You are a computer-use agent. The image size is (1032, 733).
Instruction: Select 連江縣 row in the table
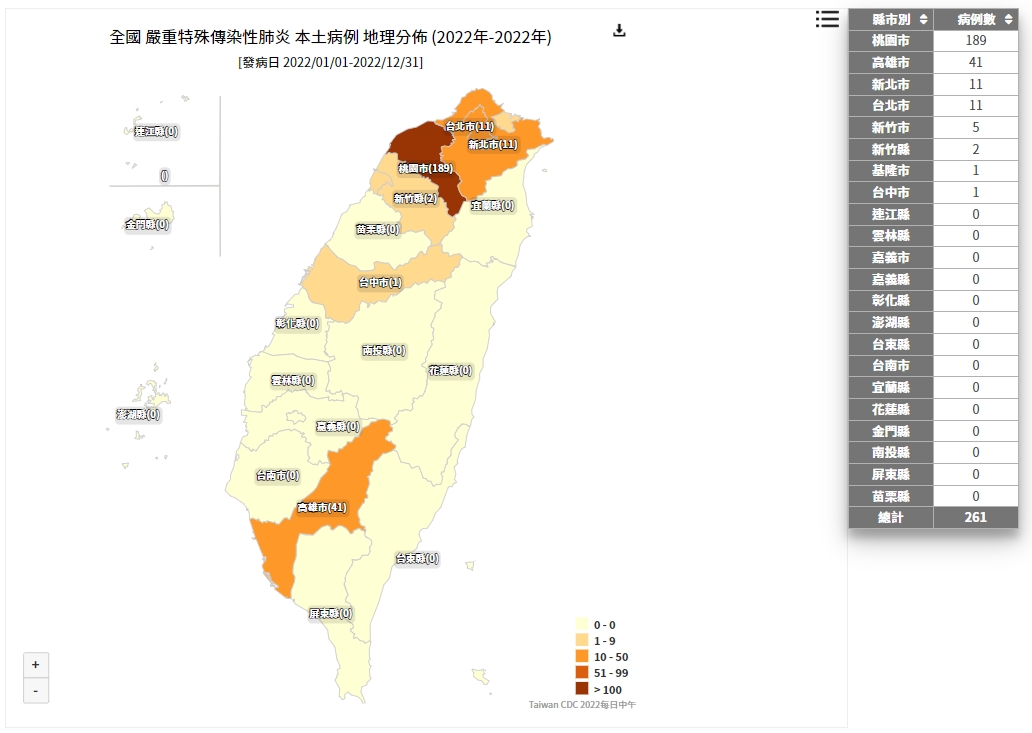coord(933,214)
